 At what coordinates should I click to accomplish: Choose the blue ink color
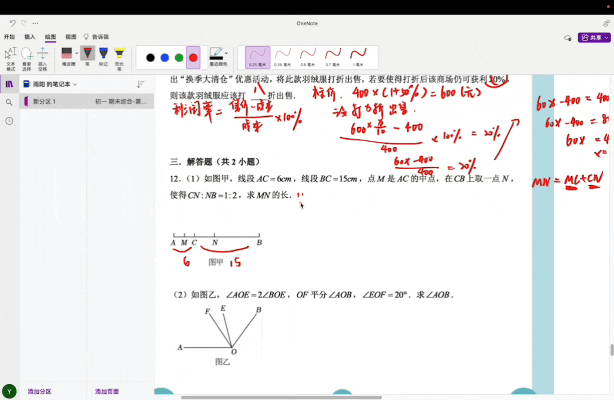point(165,58)
